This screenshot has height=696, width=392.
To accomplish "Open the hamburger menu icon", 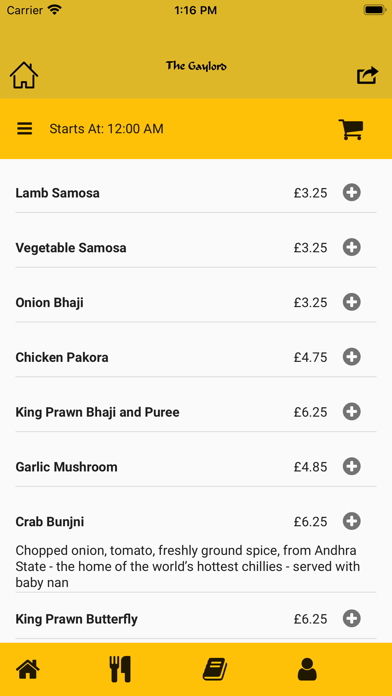I will [x=25, y=129].
